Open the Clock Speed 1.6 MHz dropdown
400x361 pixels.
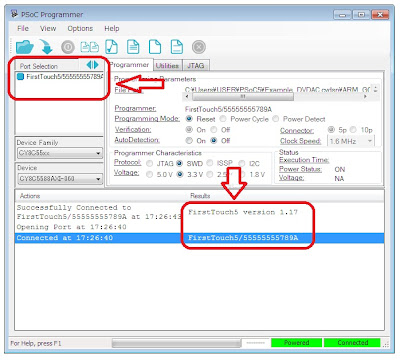point(351,141)
